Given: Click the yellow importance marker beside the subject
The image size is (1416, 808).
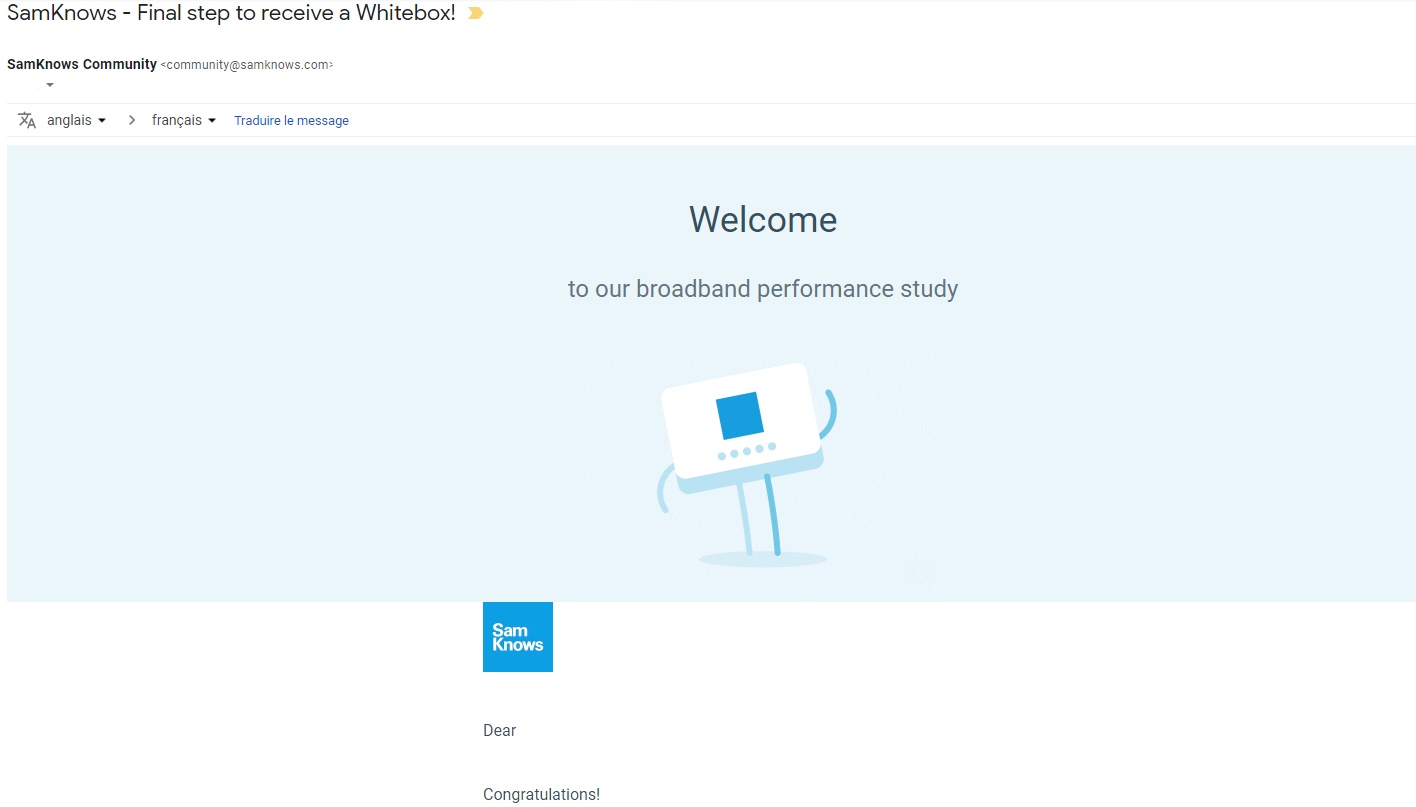Looking at the screenshot, I should coord(476,14).
